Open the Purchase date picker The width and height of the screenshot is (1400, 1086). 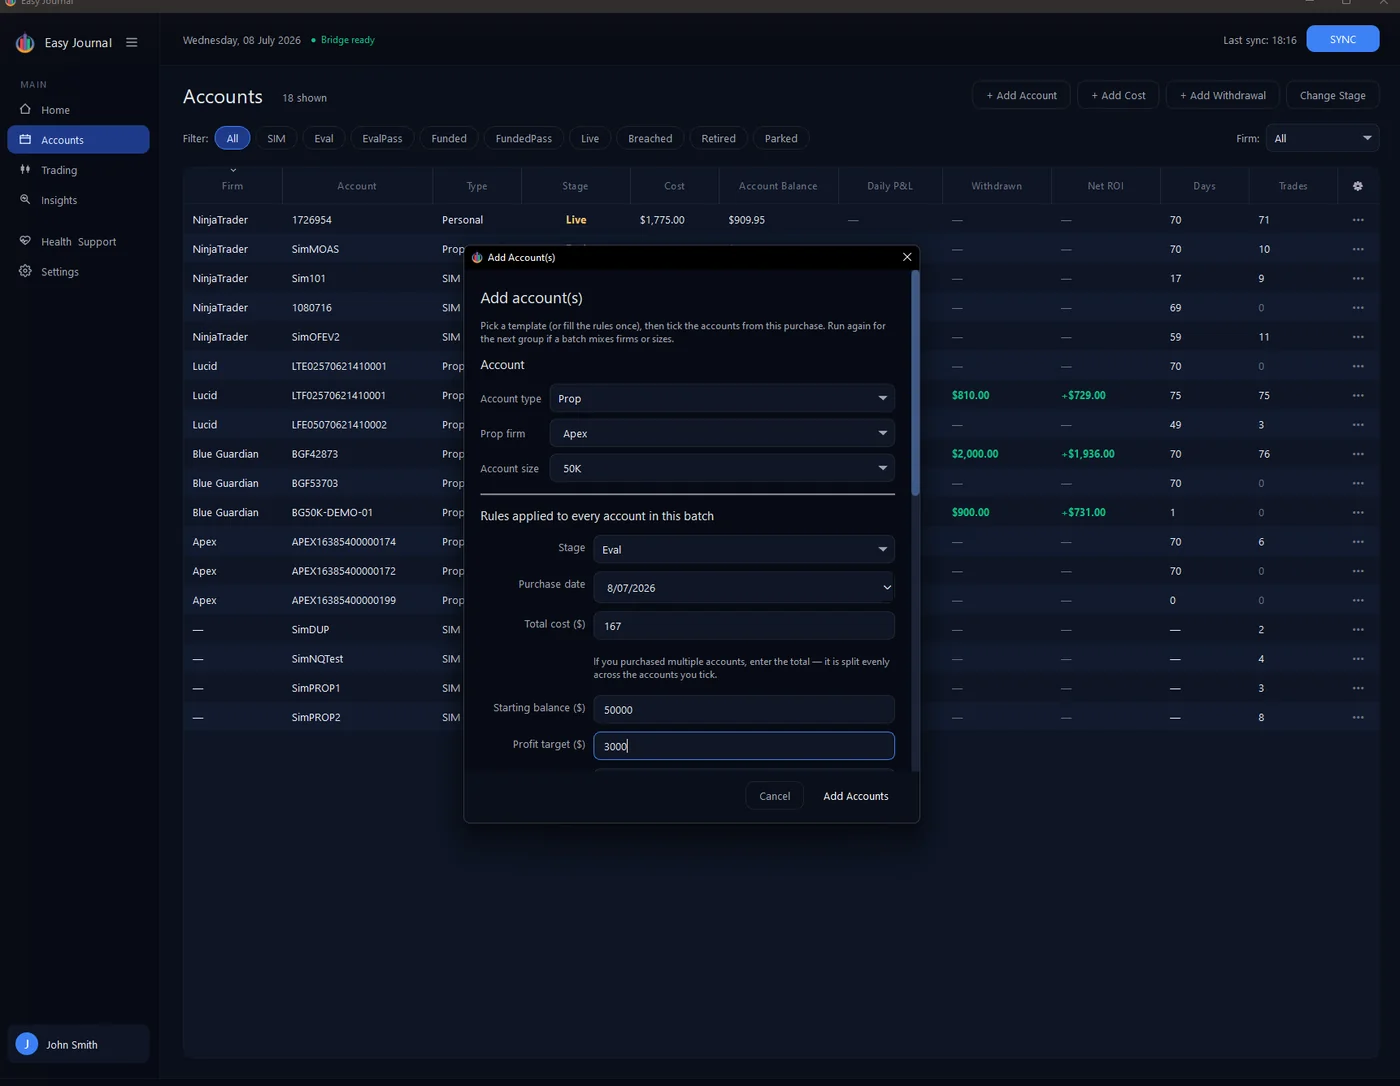(743, 588)
